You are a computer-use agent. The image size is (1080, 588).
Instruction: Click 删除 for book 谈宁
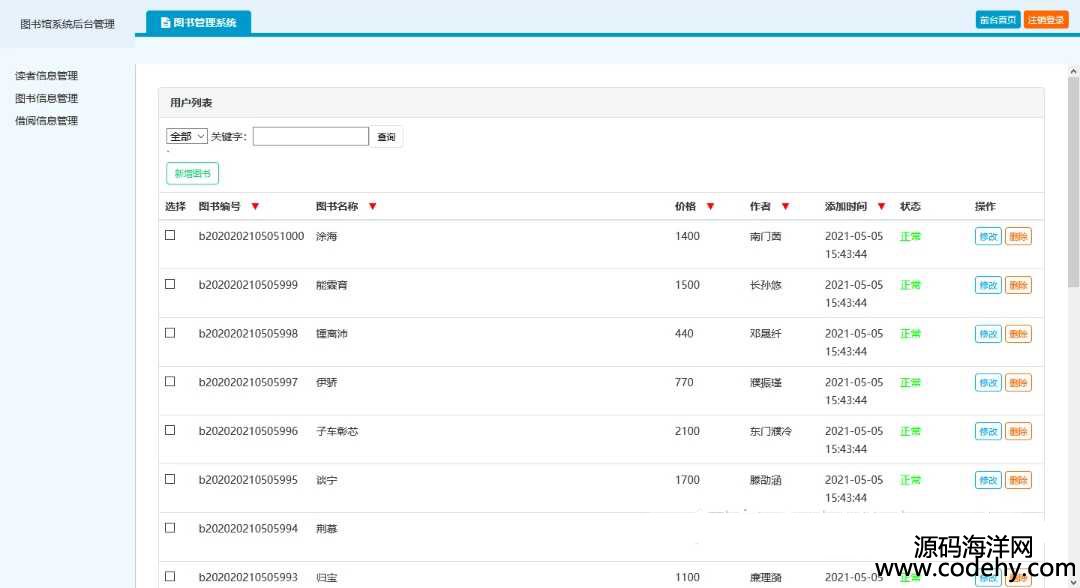tap(1018, 480)
